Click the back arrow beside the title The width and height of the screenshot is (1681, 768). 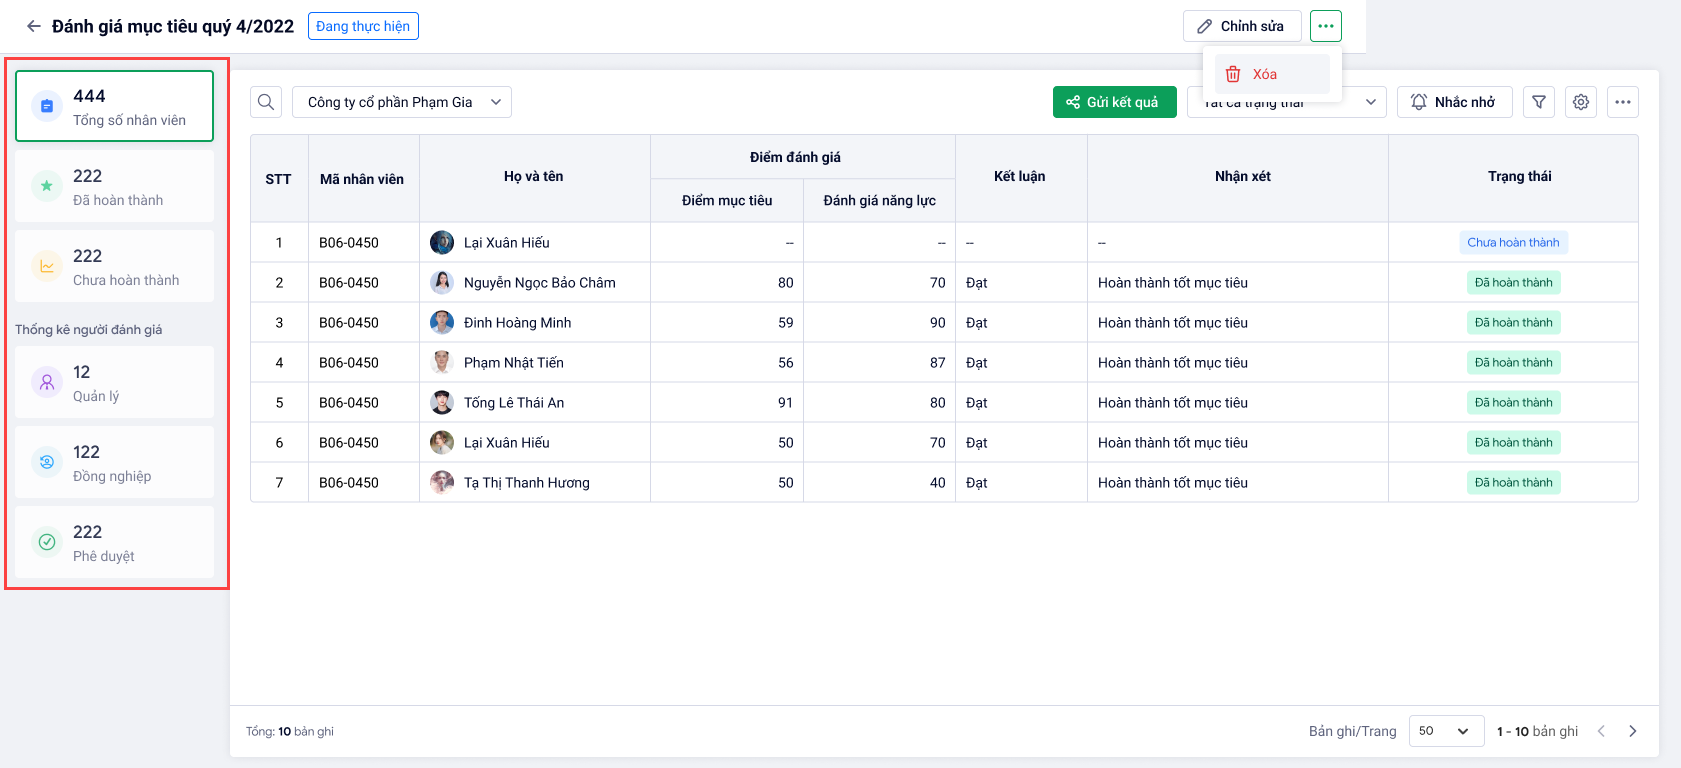point(34,26)
